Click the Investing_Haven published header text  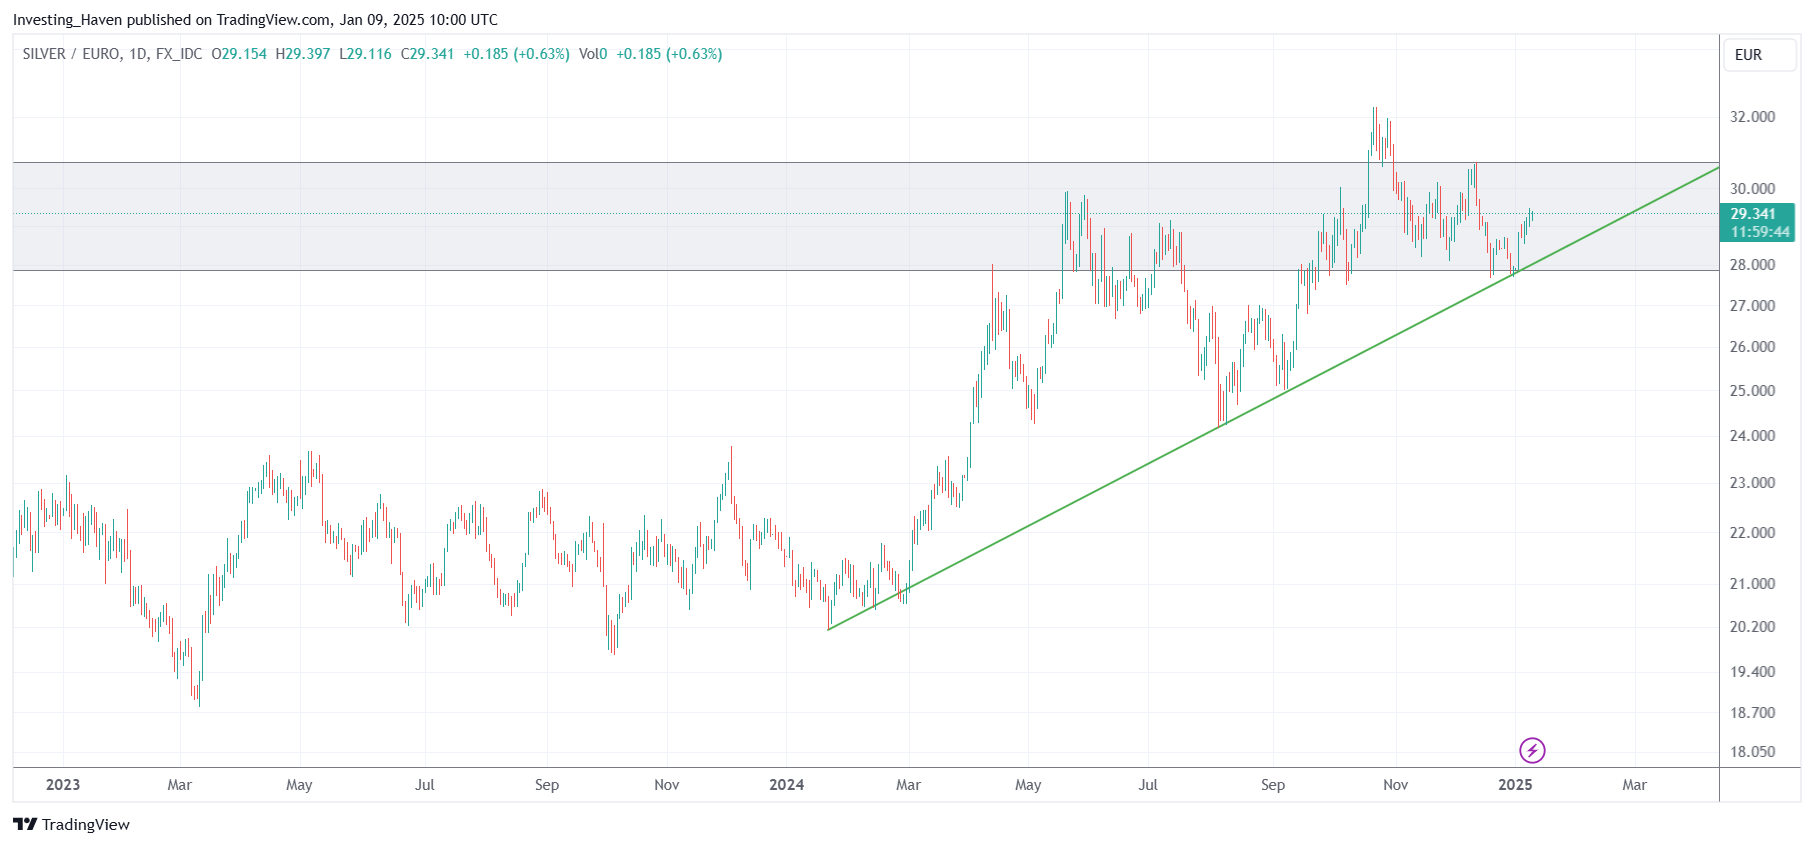255,20
